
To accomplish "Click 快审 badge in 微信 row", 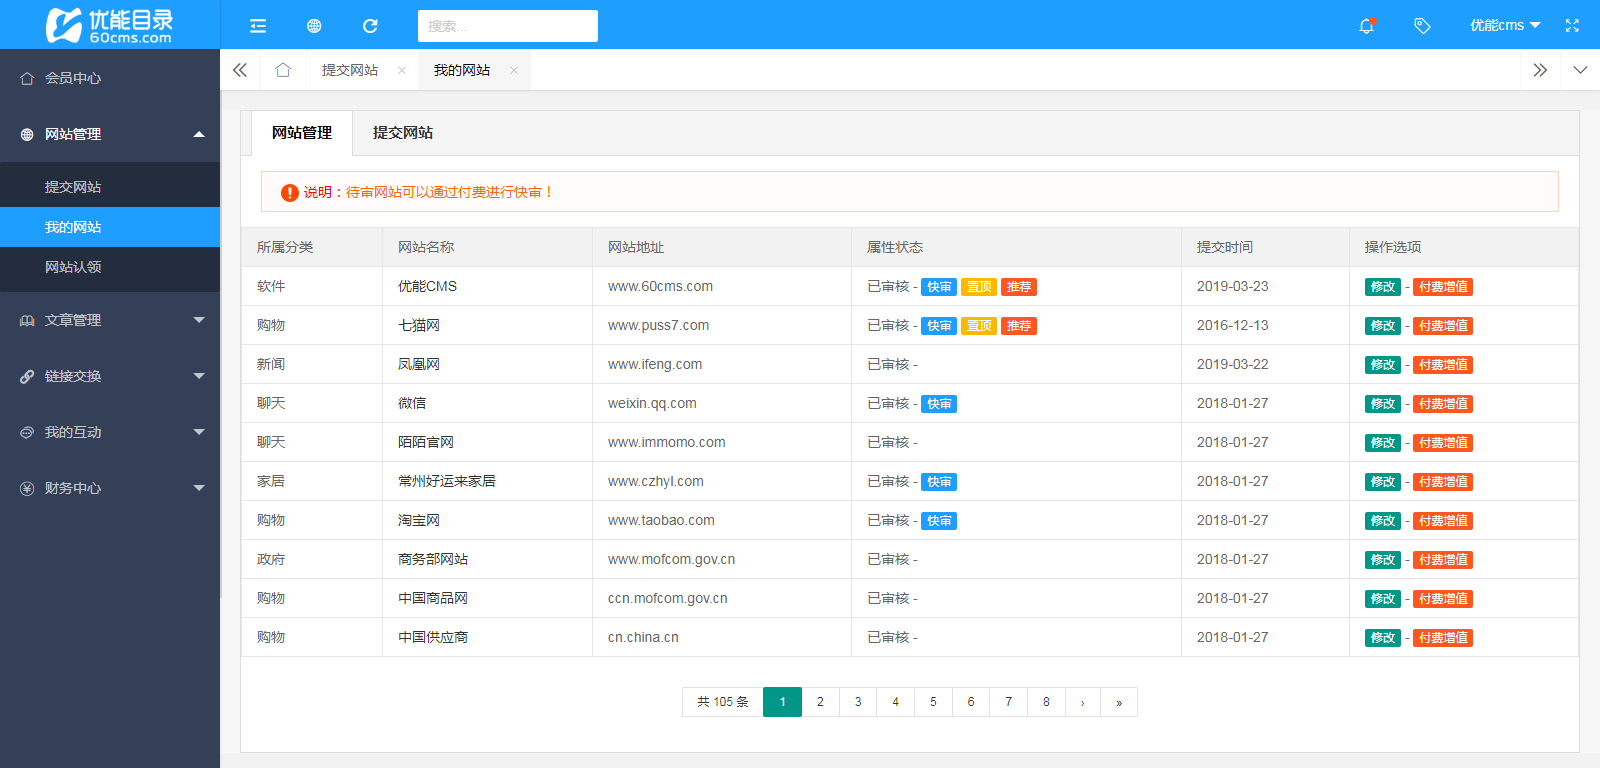I will pos(939,404).
